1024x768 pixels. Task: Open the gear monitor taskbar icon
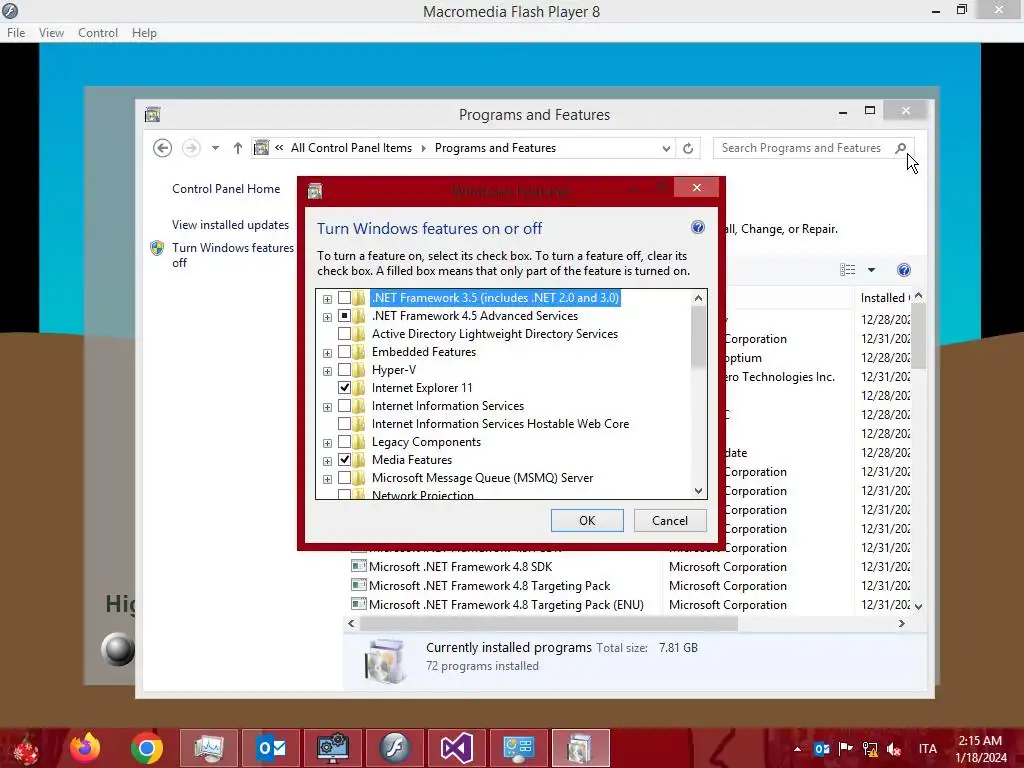[333, 748]
